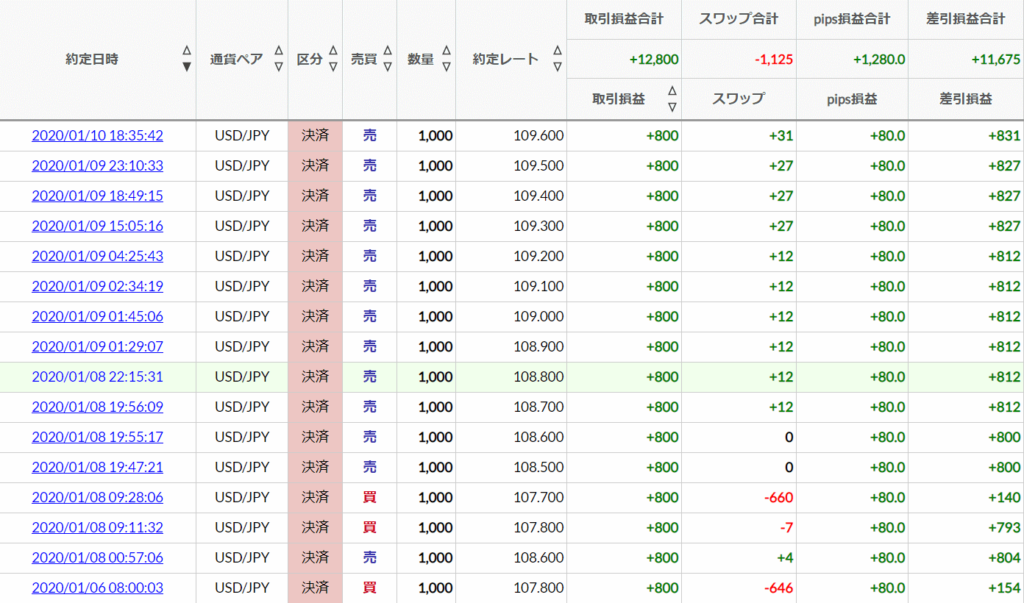
Task: Click the pips損益 sub-header label
Action: 852,99
